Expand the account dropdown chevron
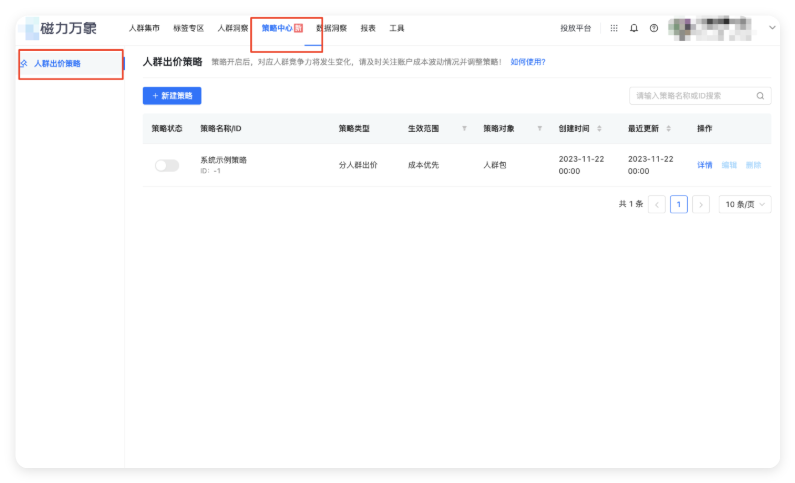The width and height of the screenshot is (795, 483). (x=772, y=28)
